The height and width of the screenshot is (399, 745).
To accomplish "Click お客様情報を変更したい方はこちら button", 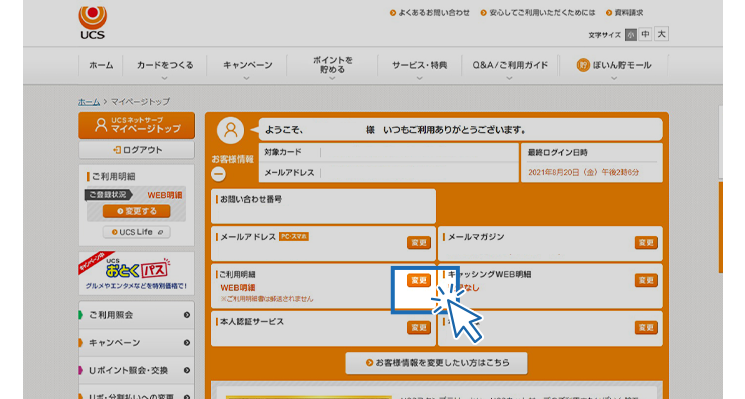I will click(x=436, y=363).
